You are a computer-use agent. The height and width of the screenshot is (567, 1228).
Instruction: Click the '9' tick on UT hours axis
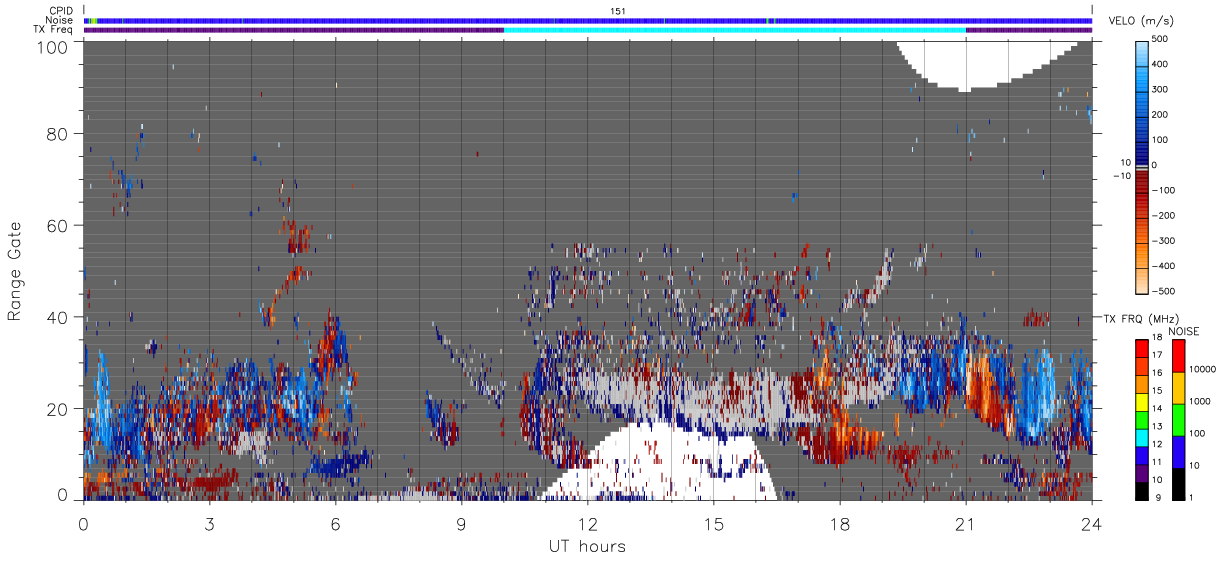tap(461, 523)
